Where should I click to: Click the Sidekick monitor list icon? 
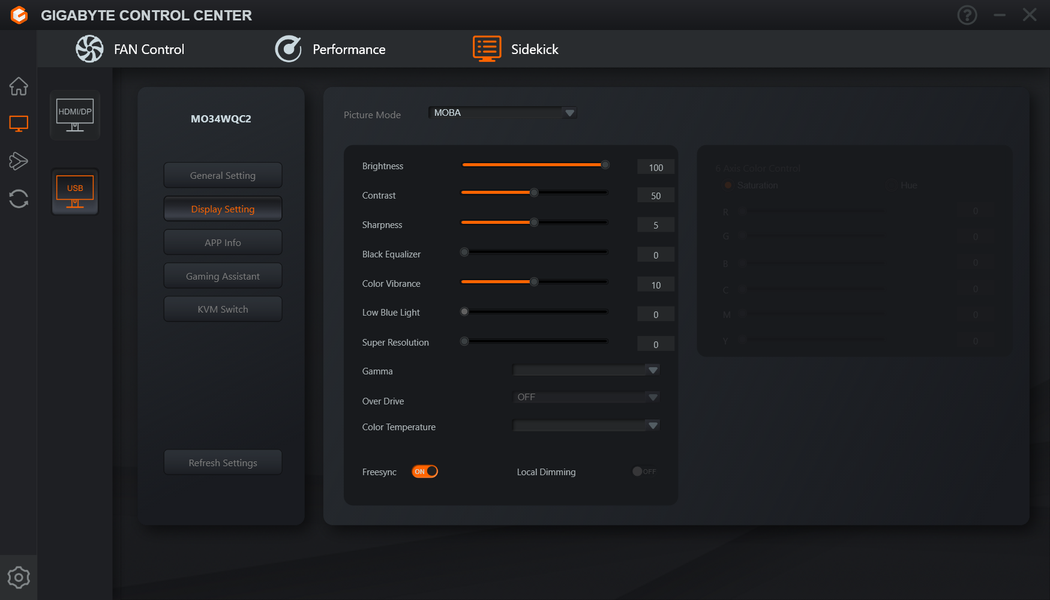tap(487, 49)
